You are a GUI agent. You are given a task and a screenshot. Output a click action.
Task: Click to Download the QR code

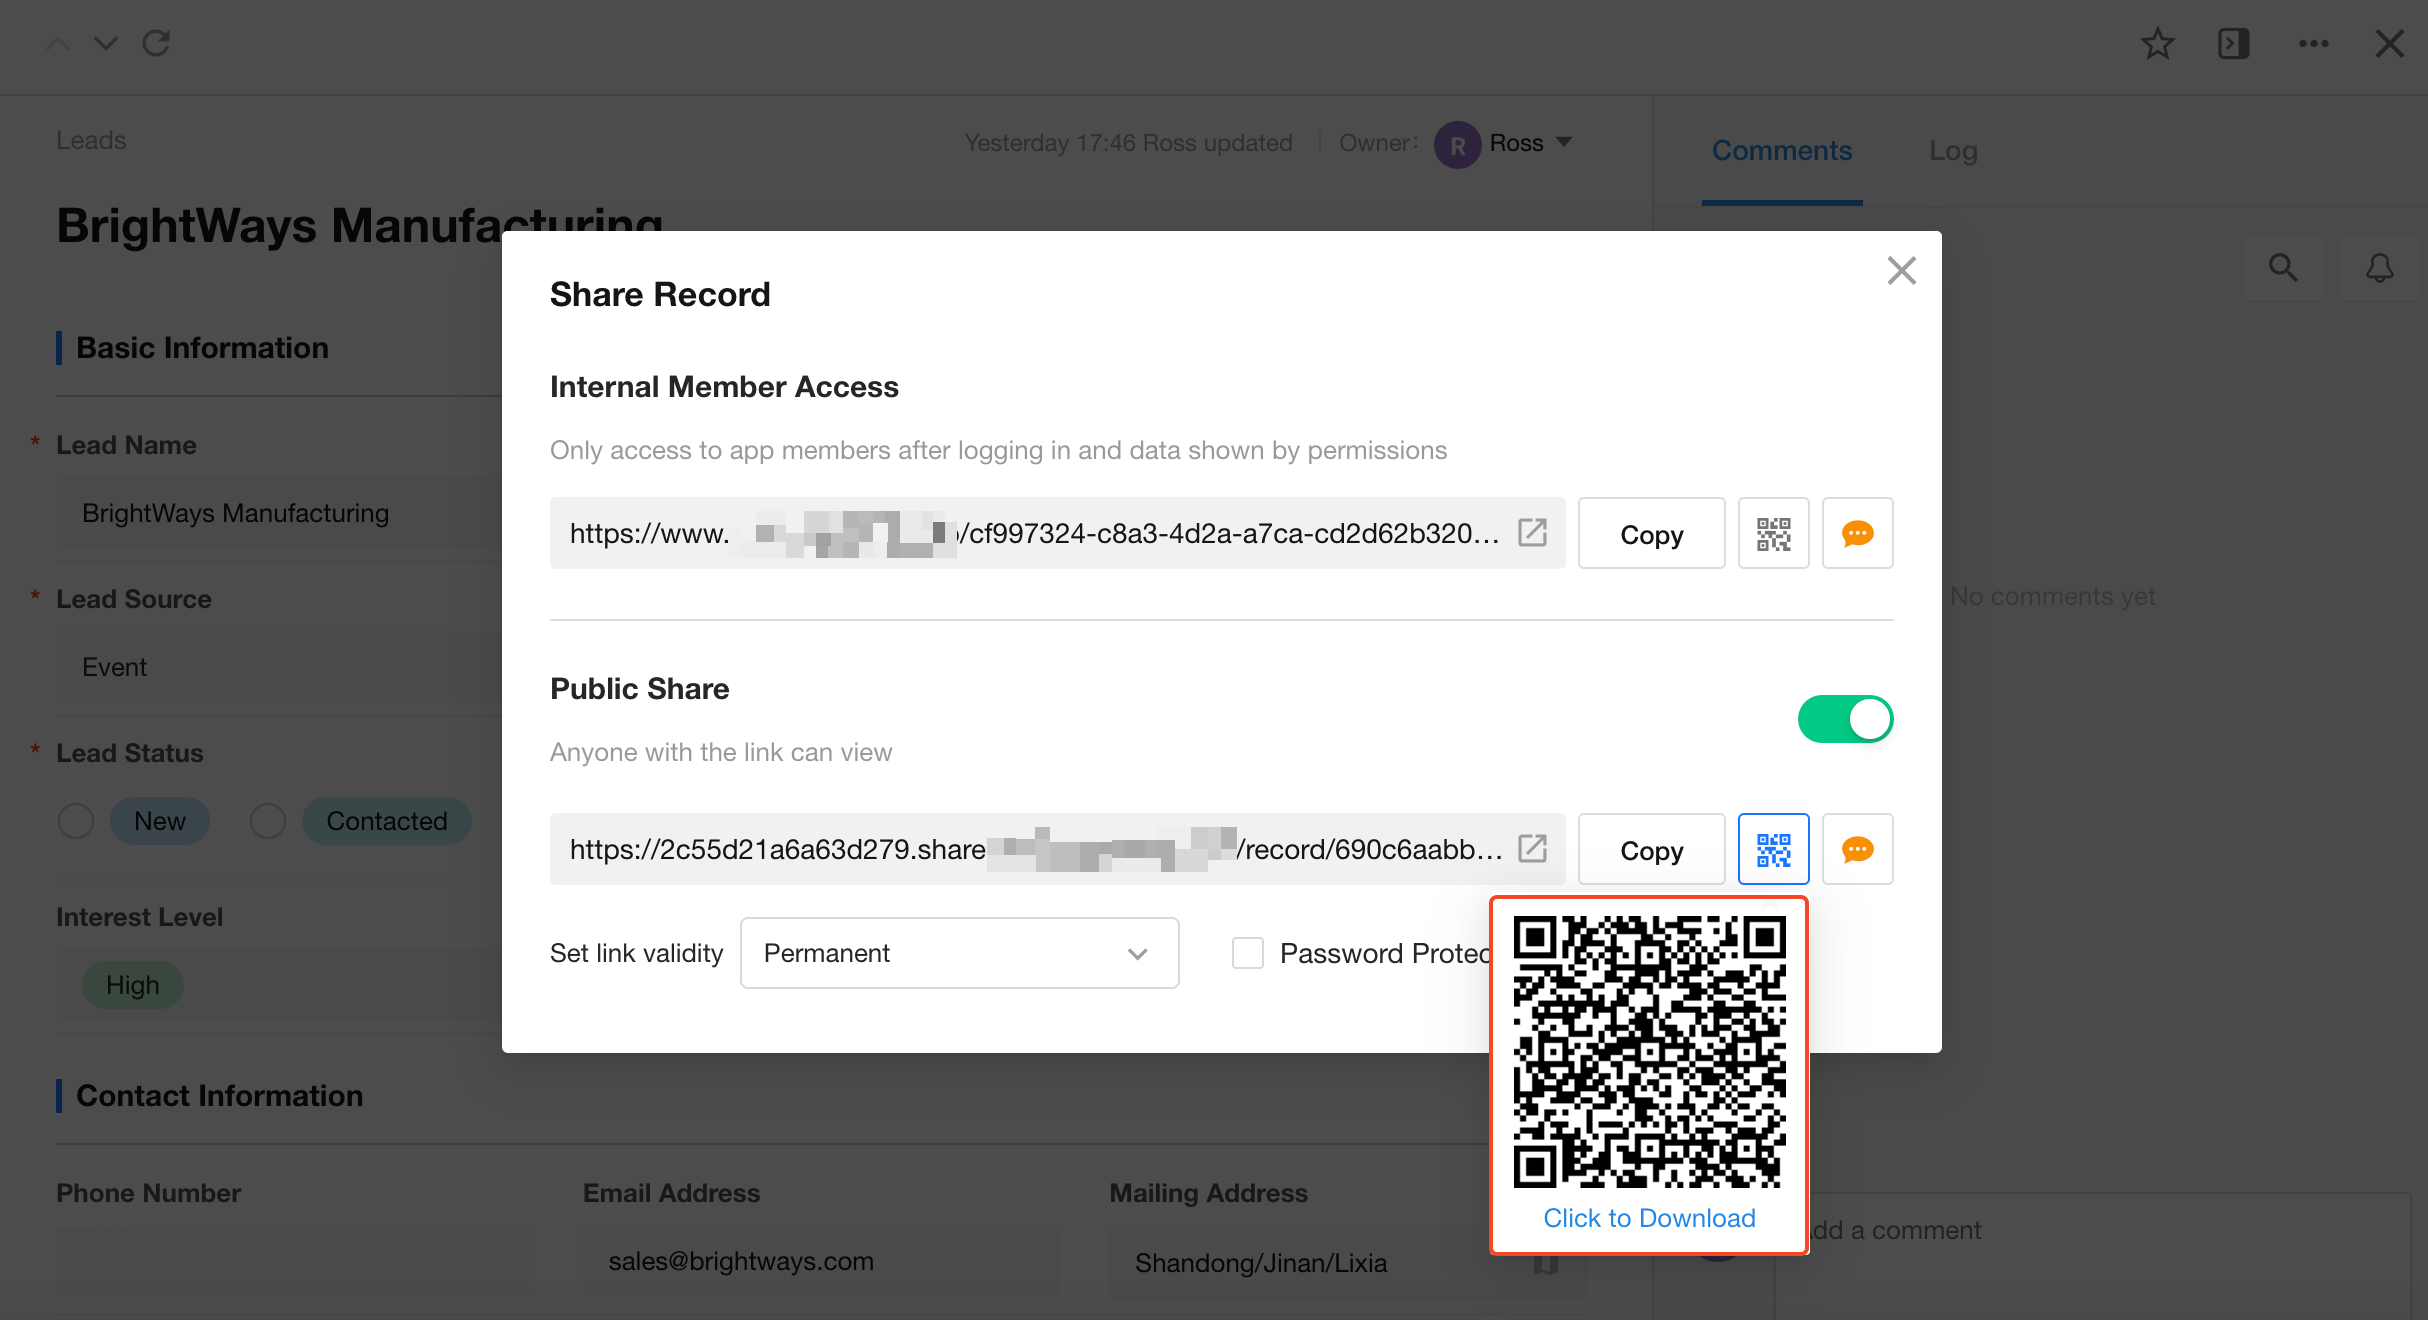pos(1649,1218)
